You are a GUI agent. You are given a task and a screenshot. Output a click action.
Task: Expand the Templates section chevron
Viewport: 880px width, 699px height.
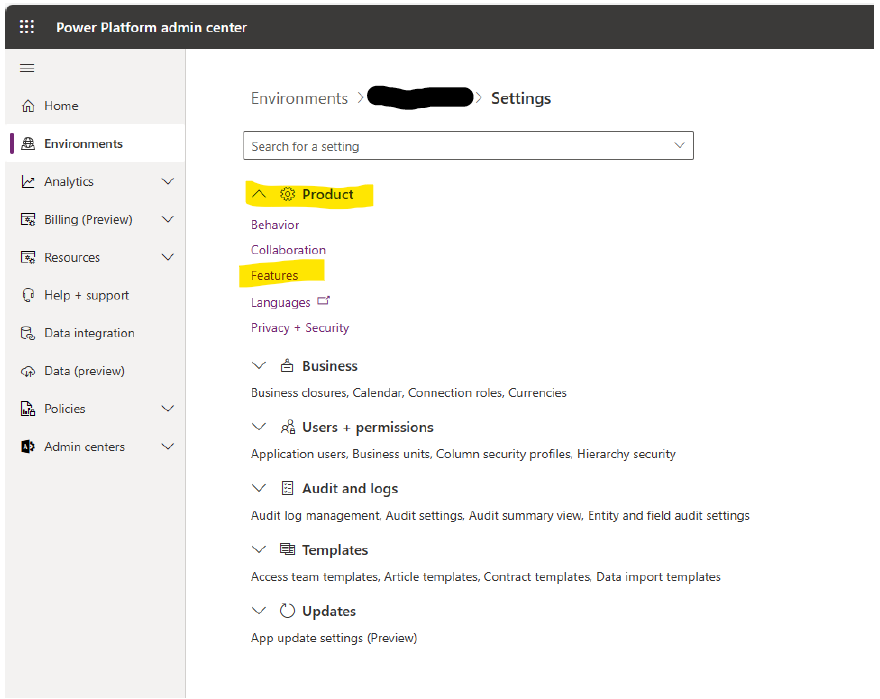click(259, 550)
